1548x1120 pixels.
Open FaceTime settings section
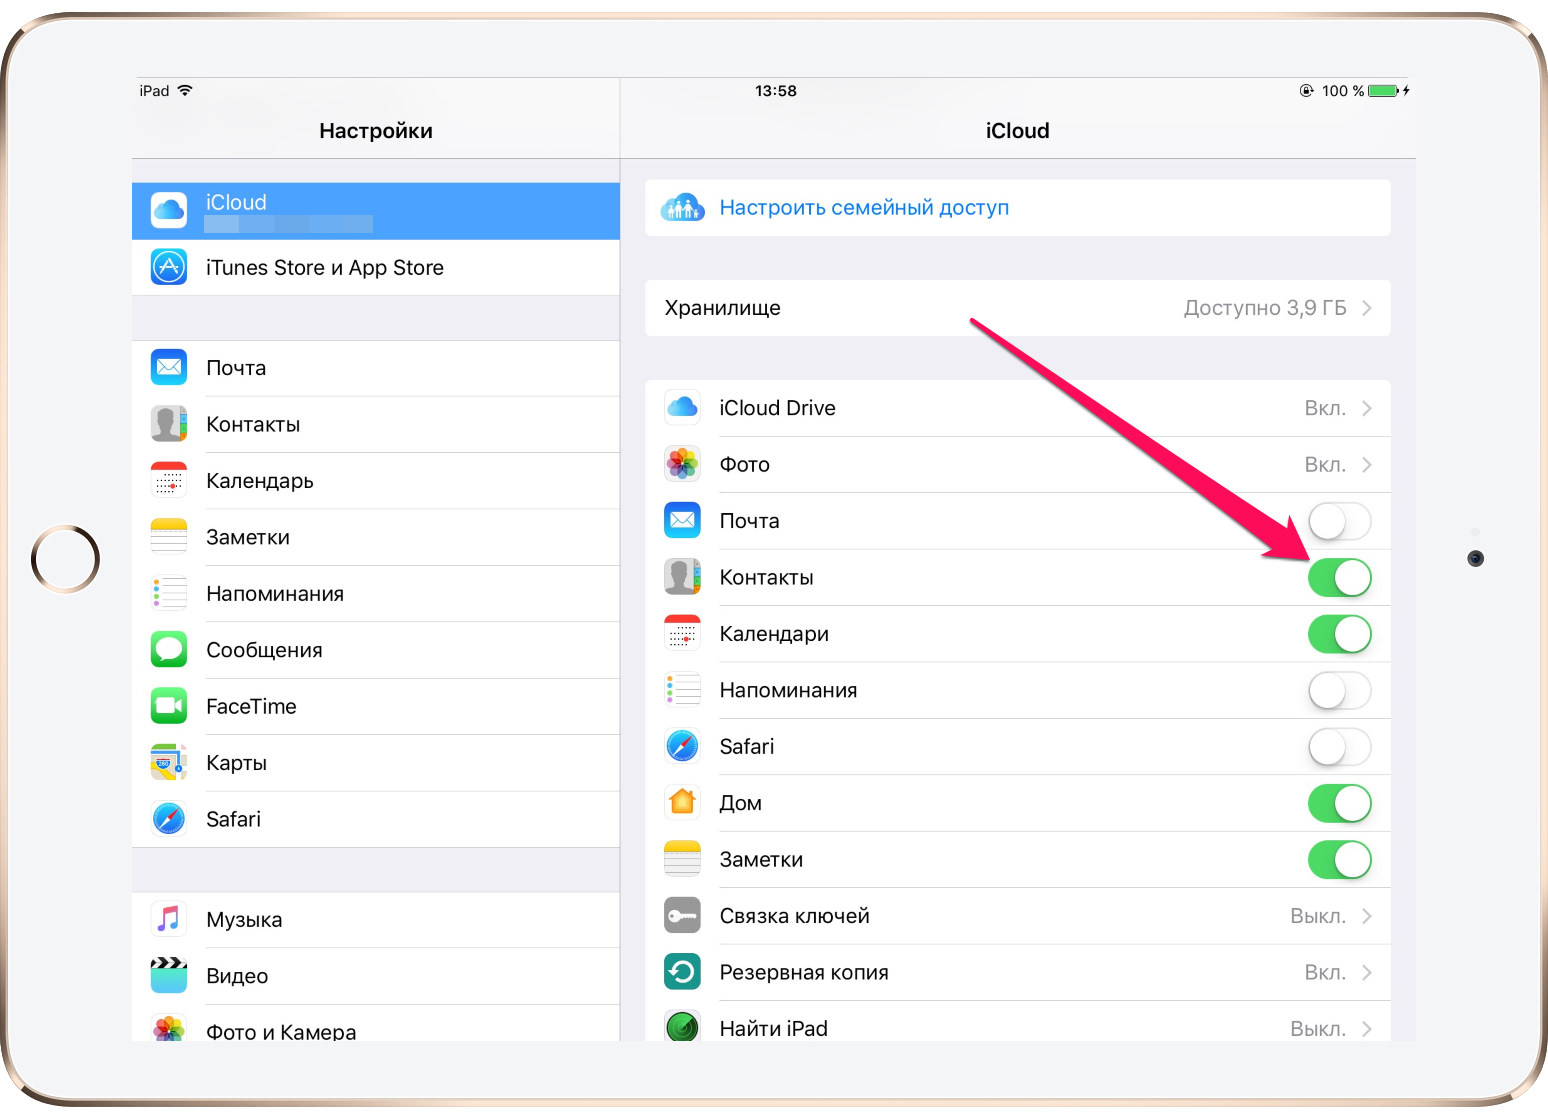376,706
